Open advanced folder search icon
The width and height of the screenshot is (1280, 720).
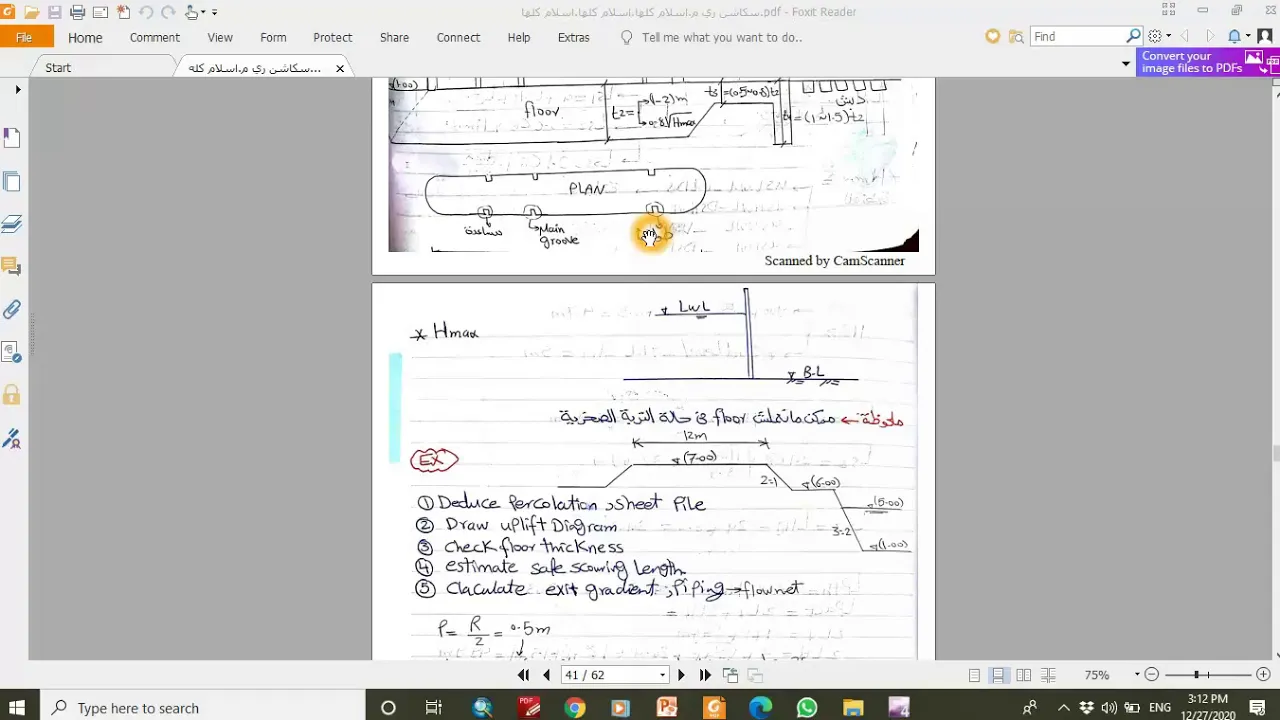click(1016, 36)
